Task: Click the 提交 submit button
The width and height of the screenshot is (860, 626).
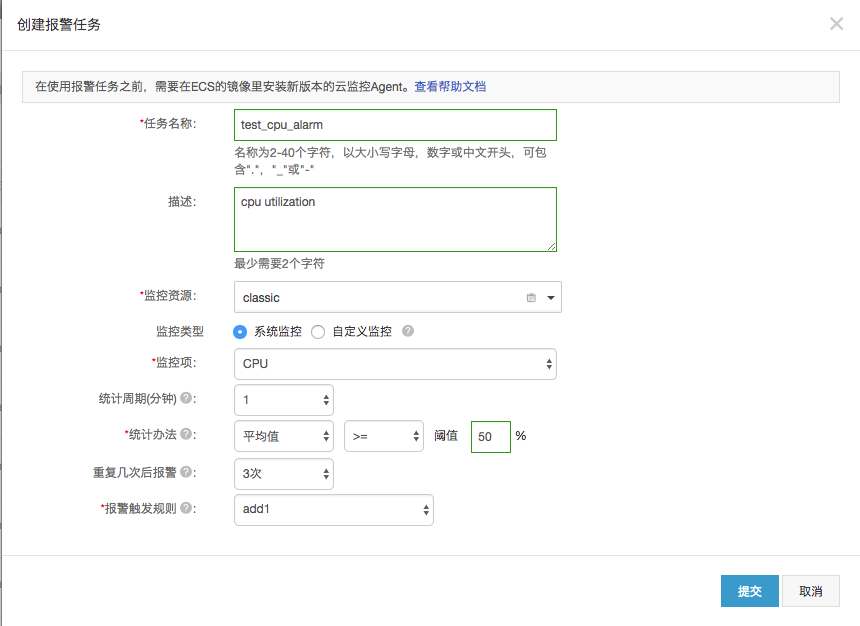Action: coord(749,591)
